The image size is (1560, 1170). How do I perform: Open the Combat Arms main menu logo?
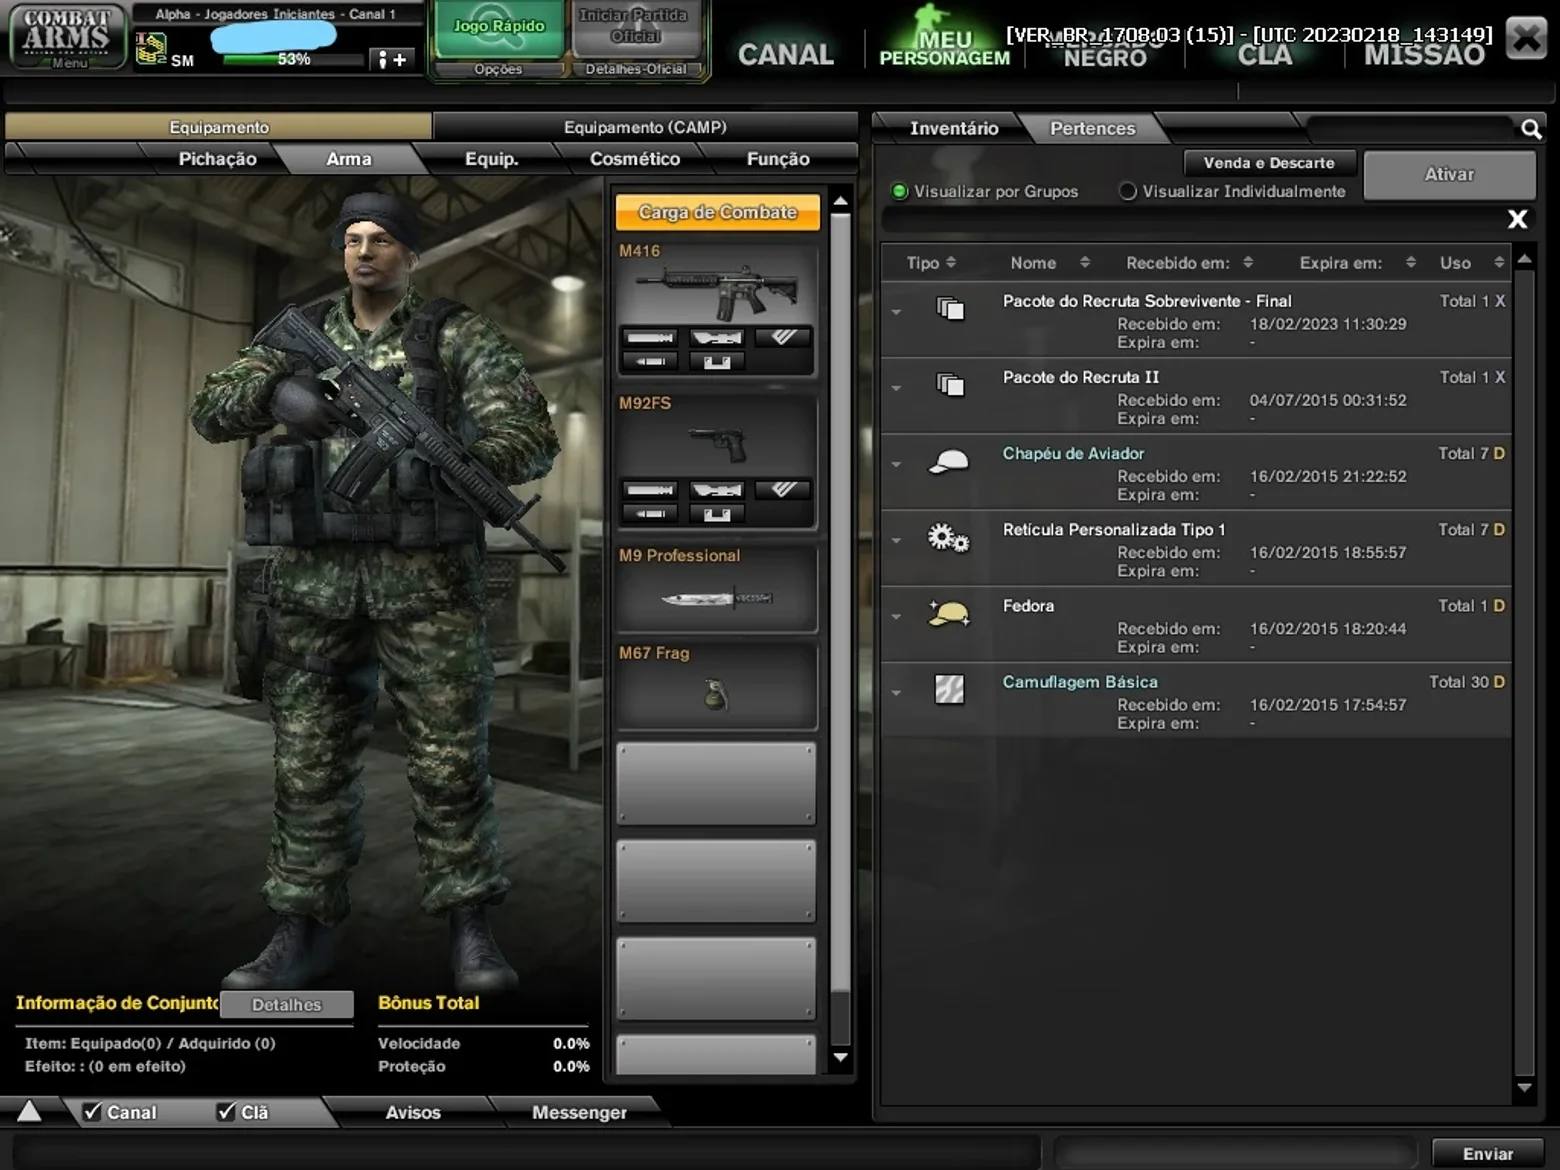(67, 36)
